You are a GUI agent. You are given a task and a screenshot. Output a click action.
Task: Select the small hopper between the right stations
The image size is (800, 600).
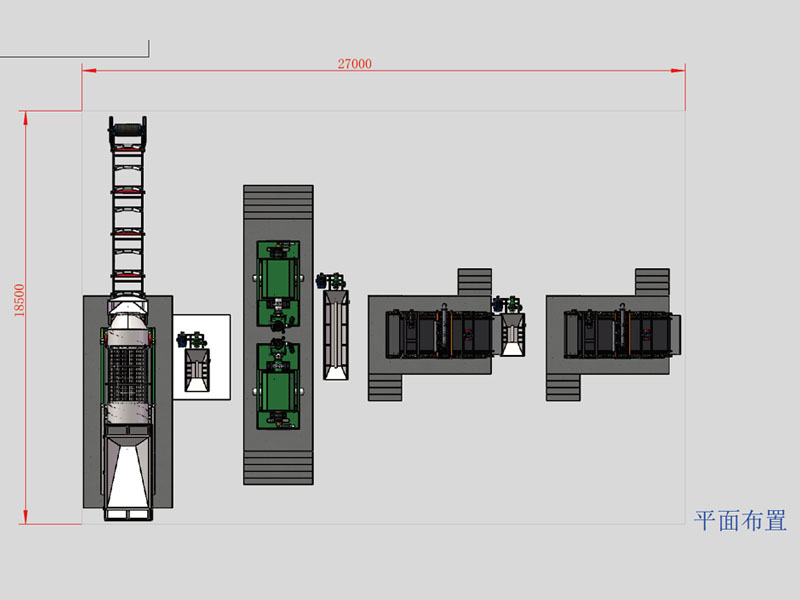click(x=513, y=333)
